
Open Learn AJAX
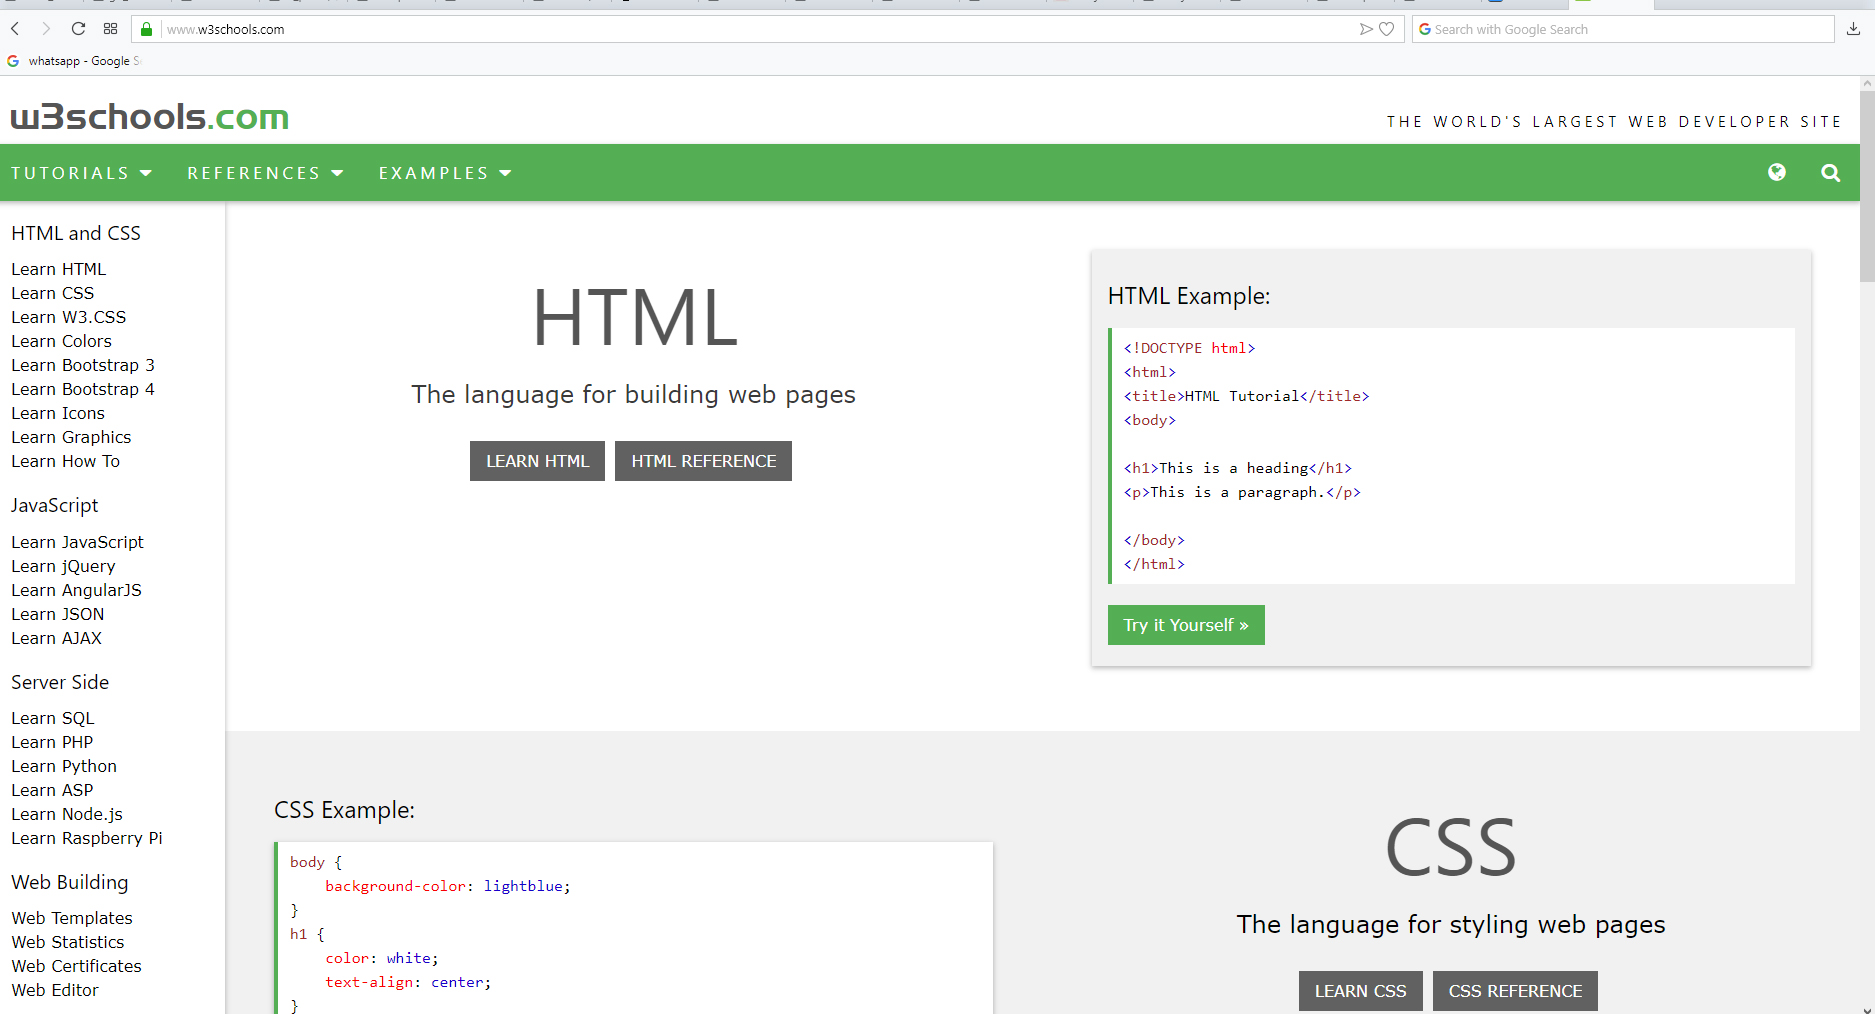(x=57, y=638)
